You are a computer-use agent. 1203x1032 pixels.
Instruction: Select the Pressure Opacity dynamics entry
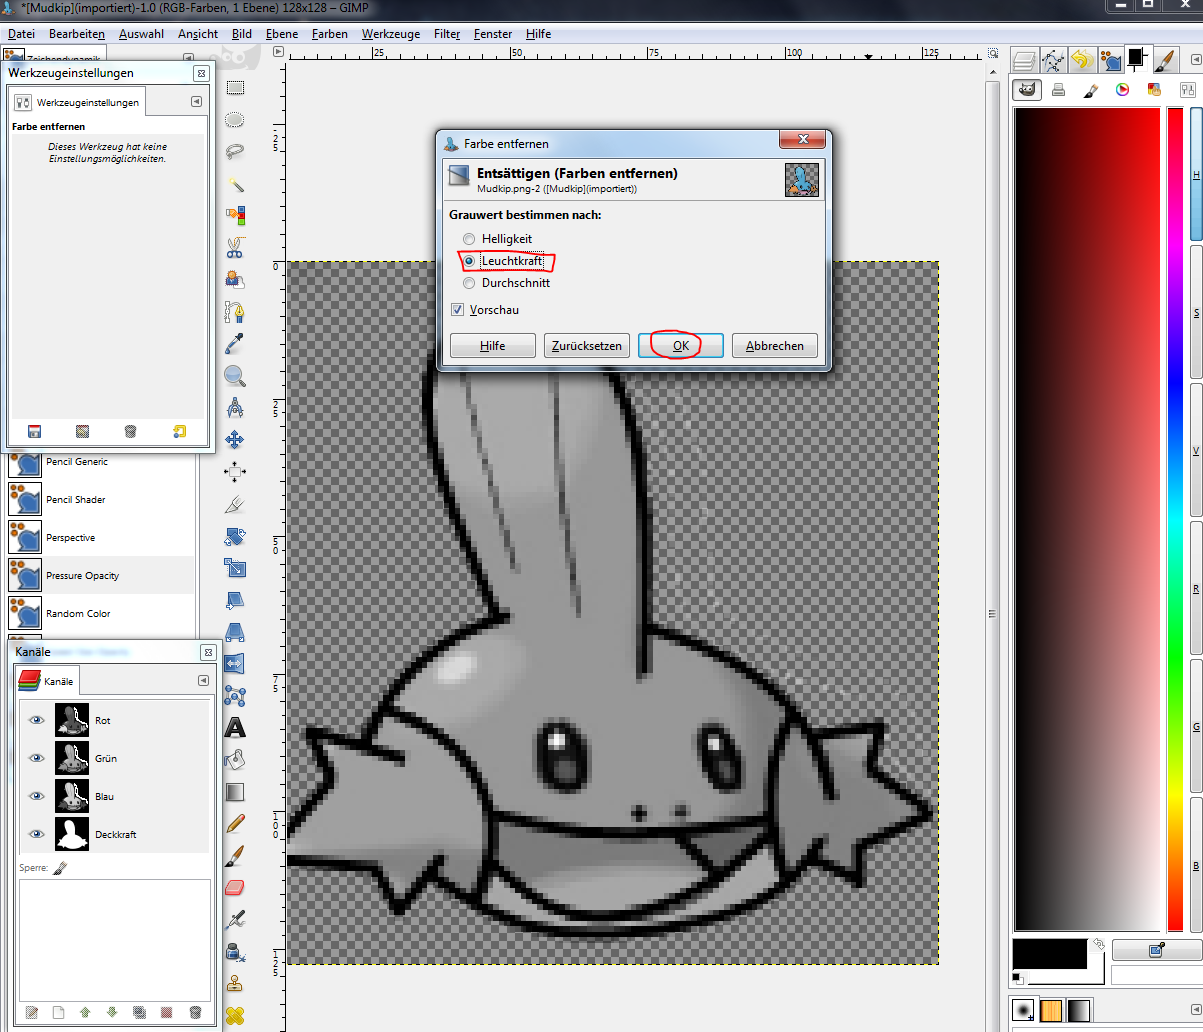click(x=101, y=576)
